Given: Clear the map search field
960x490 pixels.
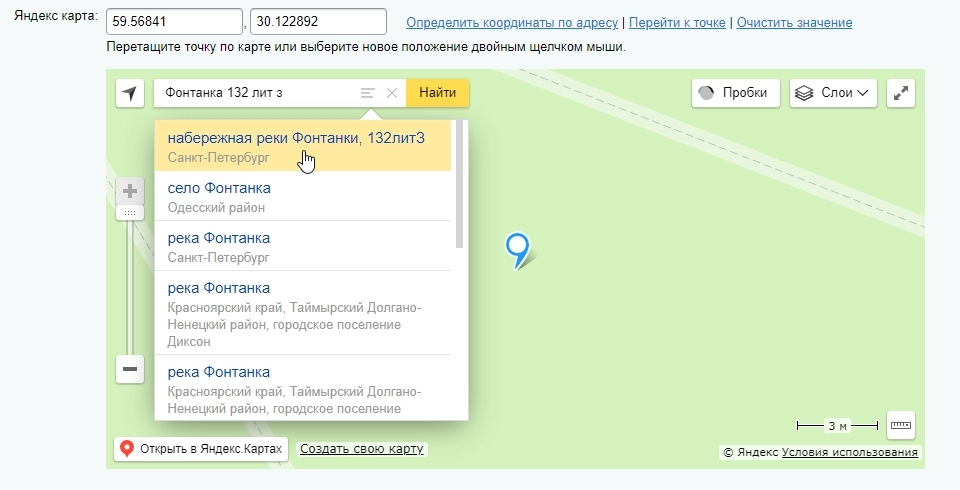Looking at the screenshot, I should [x=392, y=93].
